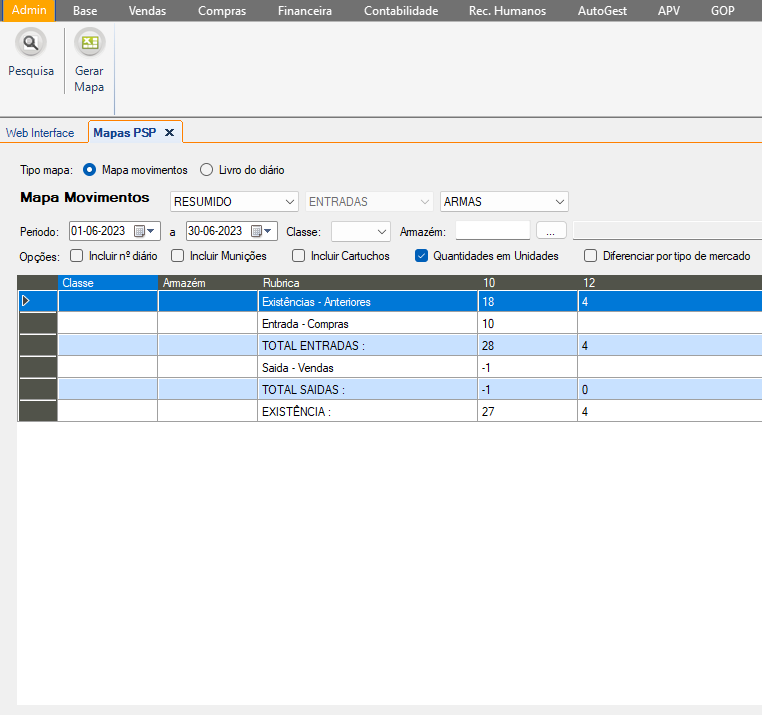This screenshot has height=715, width=762.
Task: Close the Mapas PSP tab
Action: (x=170, y=132)
